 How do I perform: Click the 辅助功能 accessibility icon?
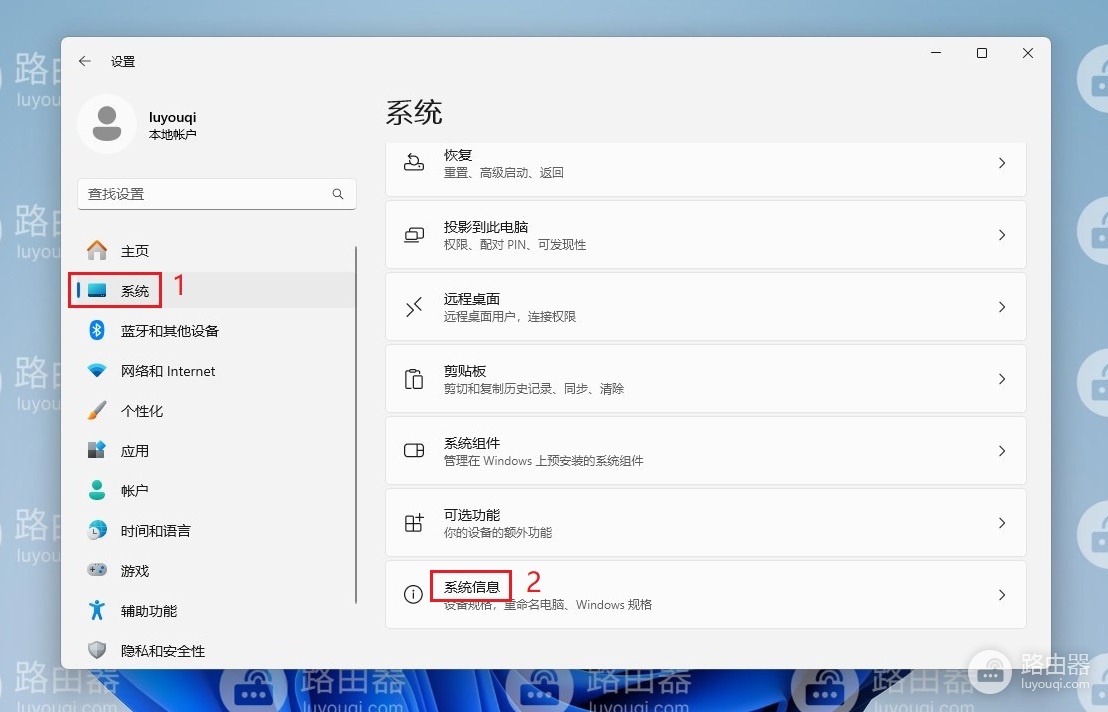tap(97, 610)
